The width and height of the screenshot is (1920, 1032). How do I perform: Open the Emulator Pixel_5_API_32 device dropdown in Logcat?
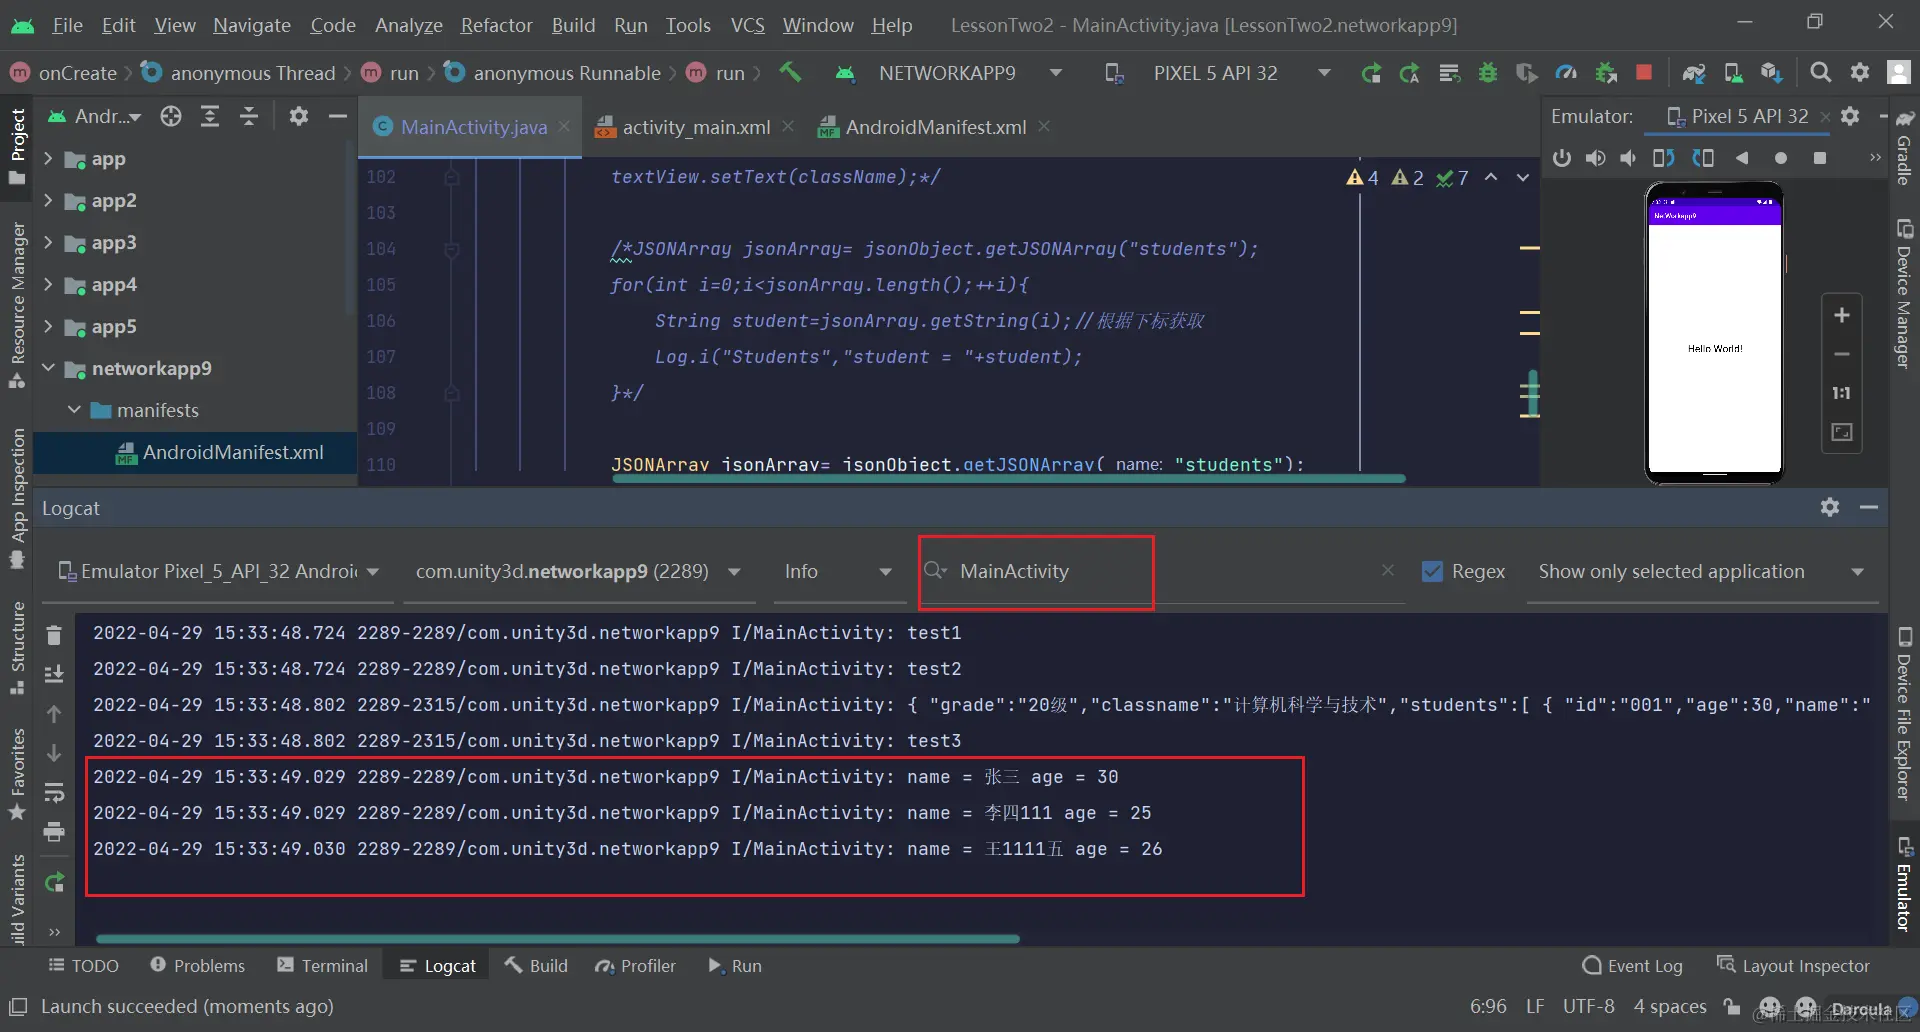coord(220,571)
